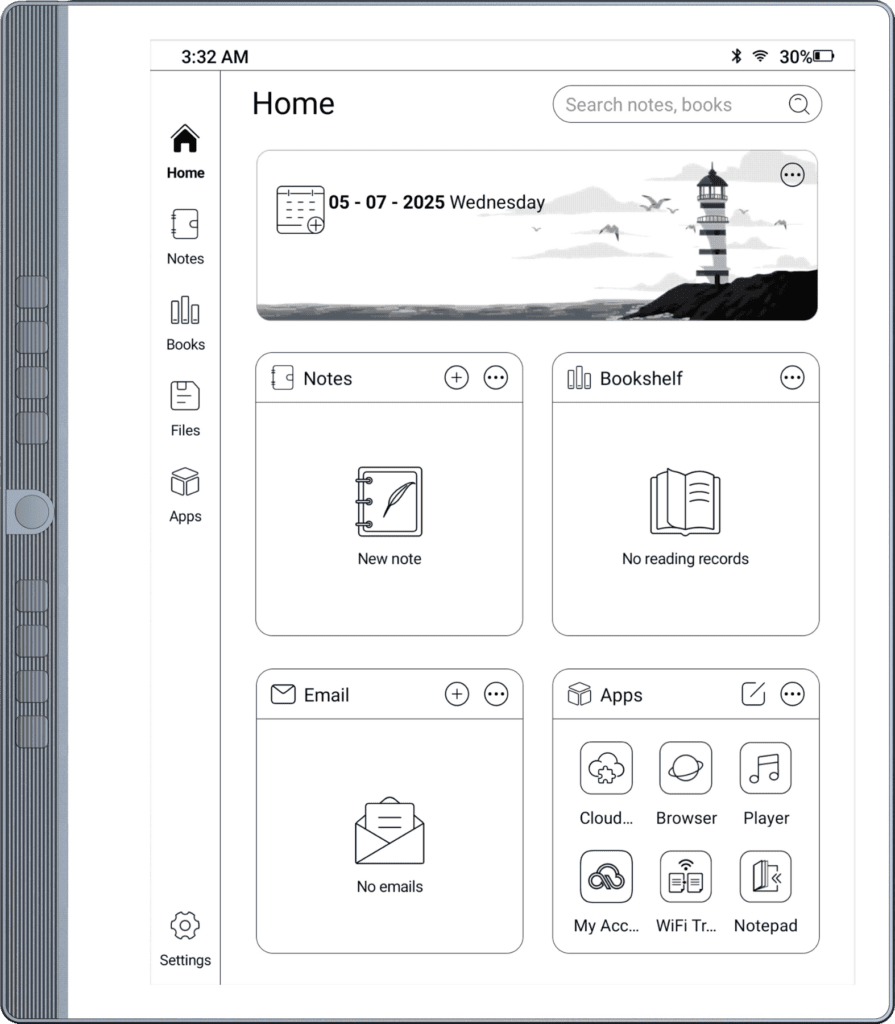Click the New note label
This screenshot has height=1024, width=895.
[389, 558]
